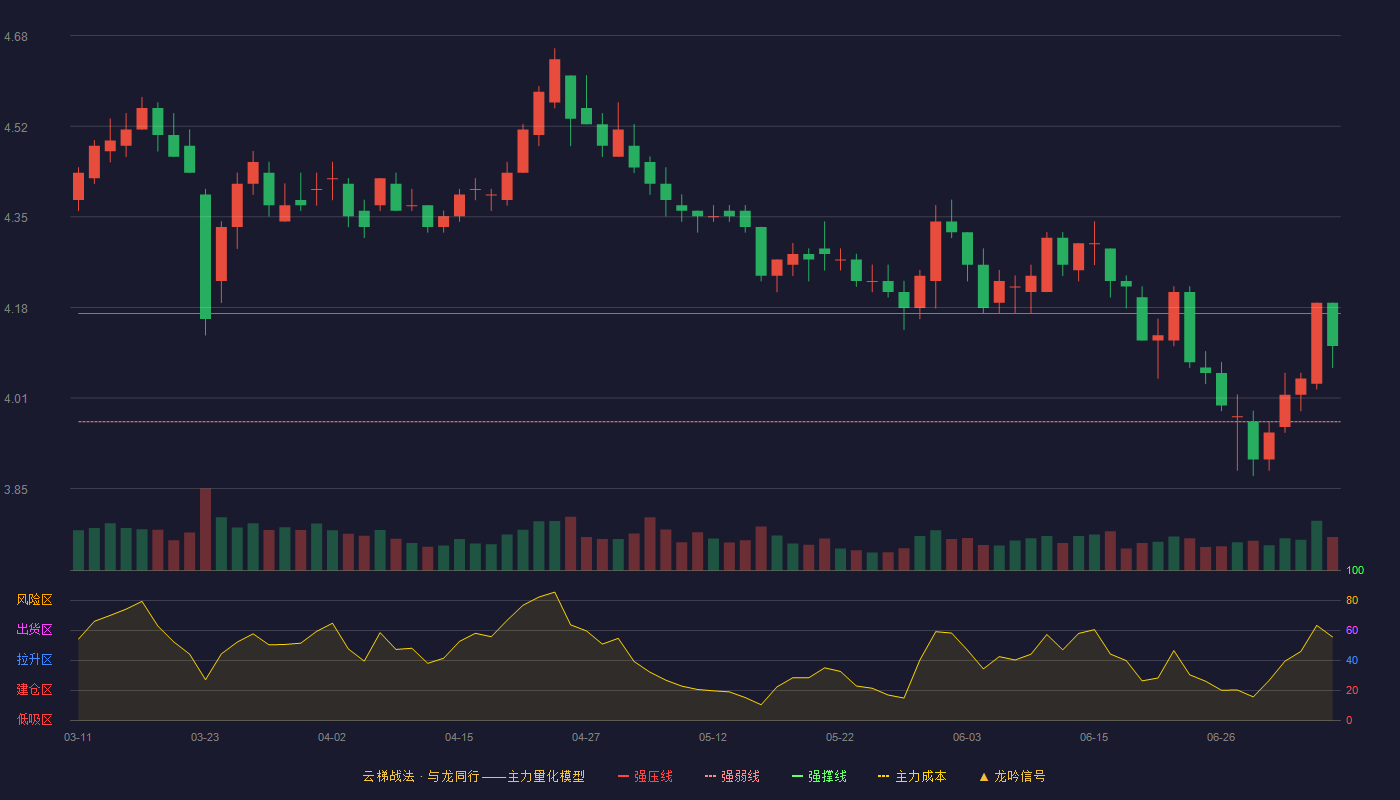Click the 60 indicator axis value
1400x800 pixels.
point(1352,630)
